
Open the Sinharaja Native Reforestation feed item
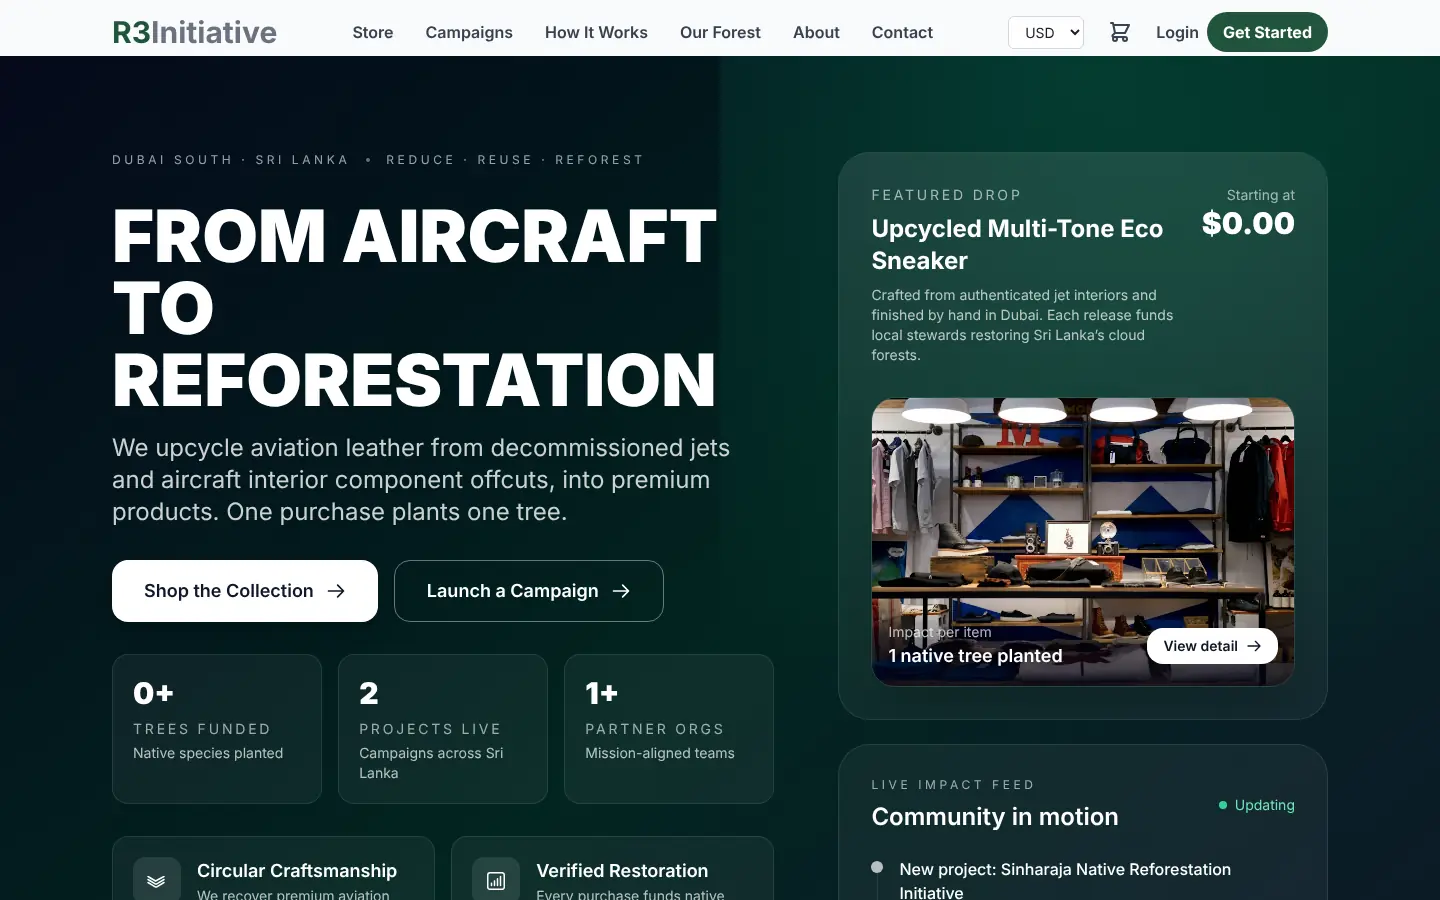click(1065, 880)
